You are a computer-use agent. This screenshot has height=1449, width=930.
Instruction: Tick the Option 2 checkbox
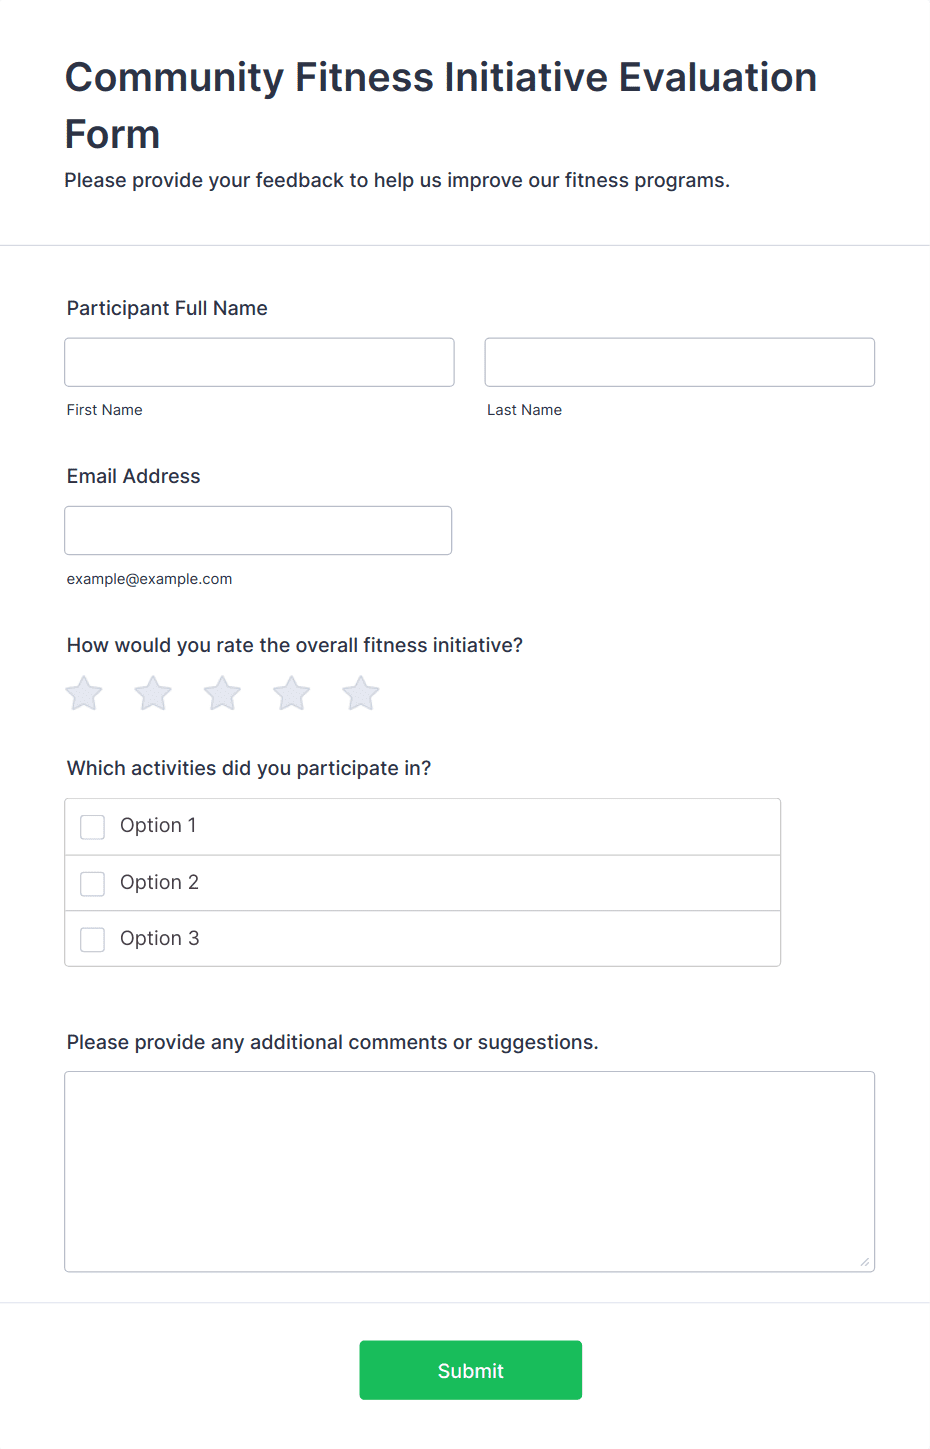click(x=93, y=884)
